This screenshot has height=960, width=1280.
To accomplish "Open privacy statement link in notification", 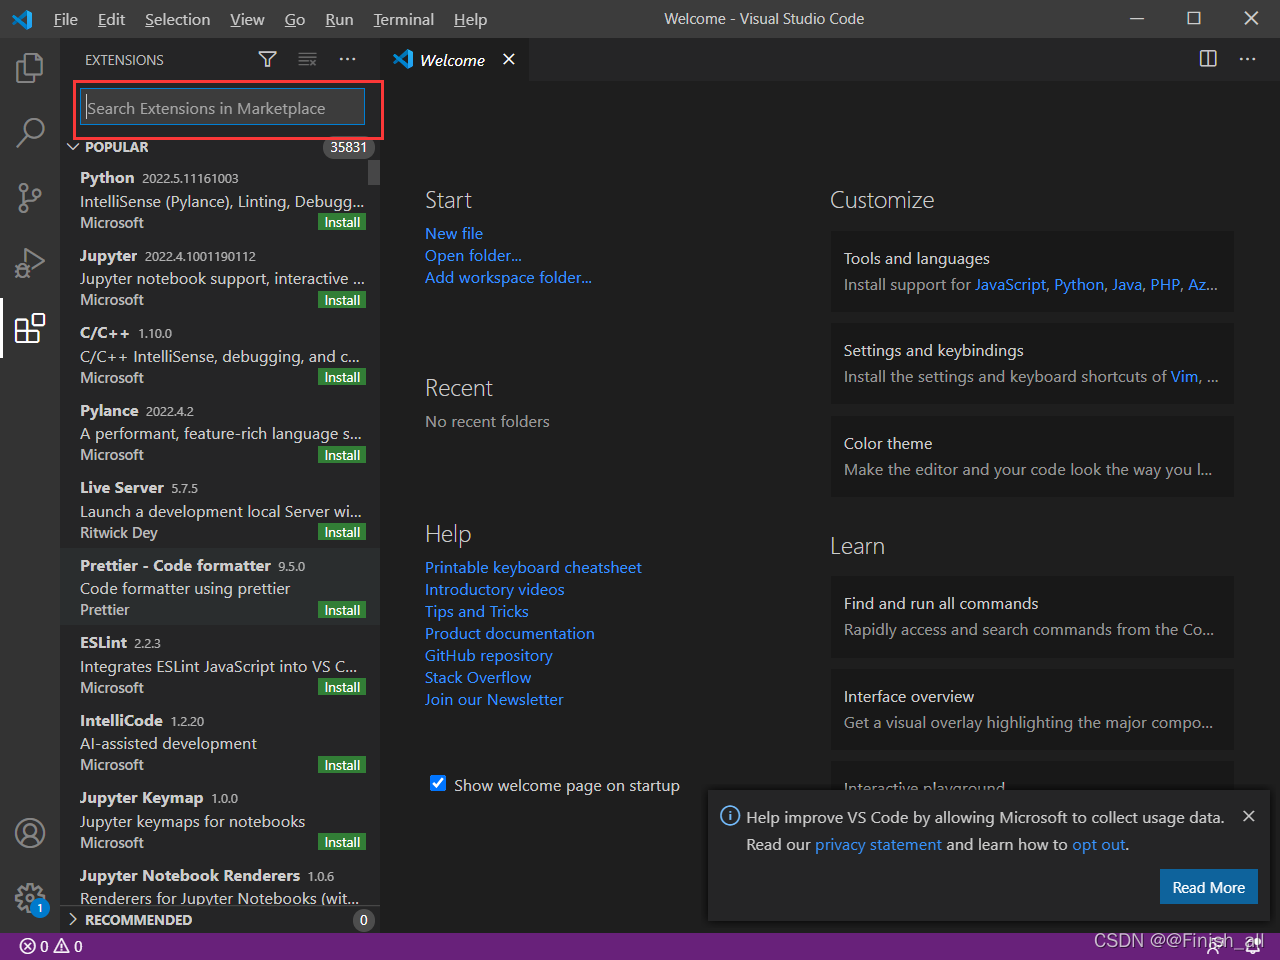I will [x=878, y=844].
